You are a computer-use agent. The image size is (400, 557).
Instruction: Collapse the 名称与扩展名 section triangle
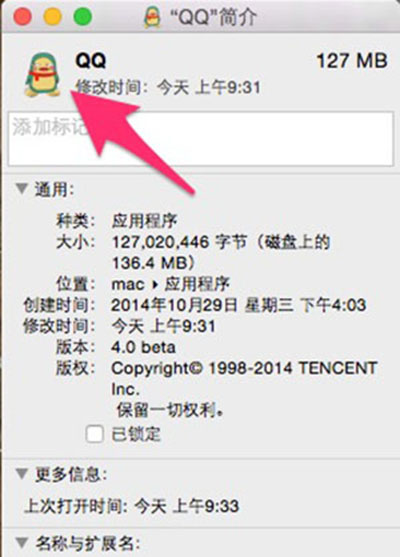(x=22, y=542)
